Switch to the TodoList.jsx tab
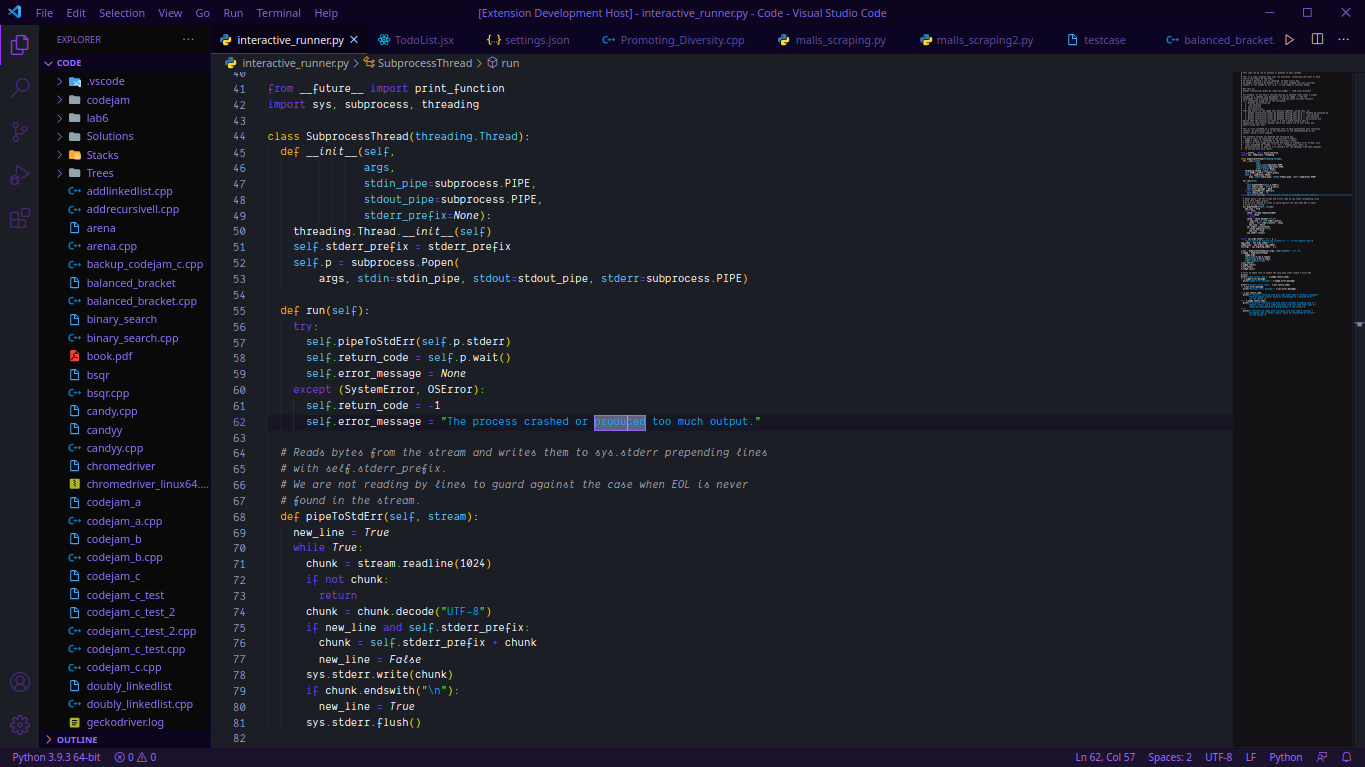Viewport: 1365px width, 767px height. click(x=424, y=40)
